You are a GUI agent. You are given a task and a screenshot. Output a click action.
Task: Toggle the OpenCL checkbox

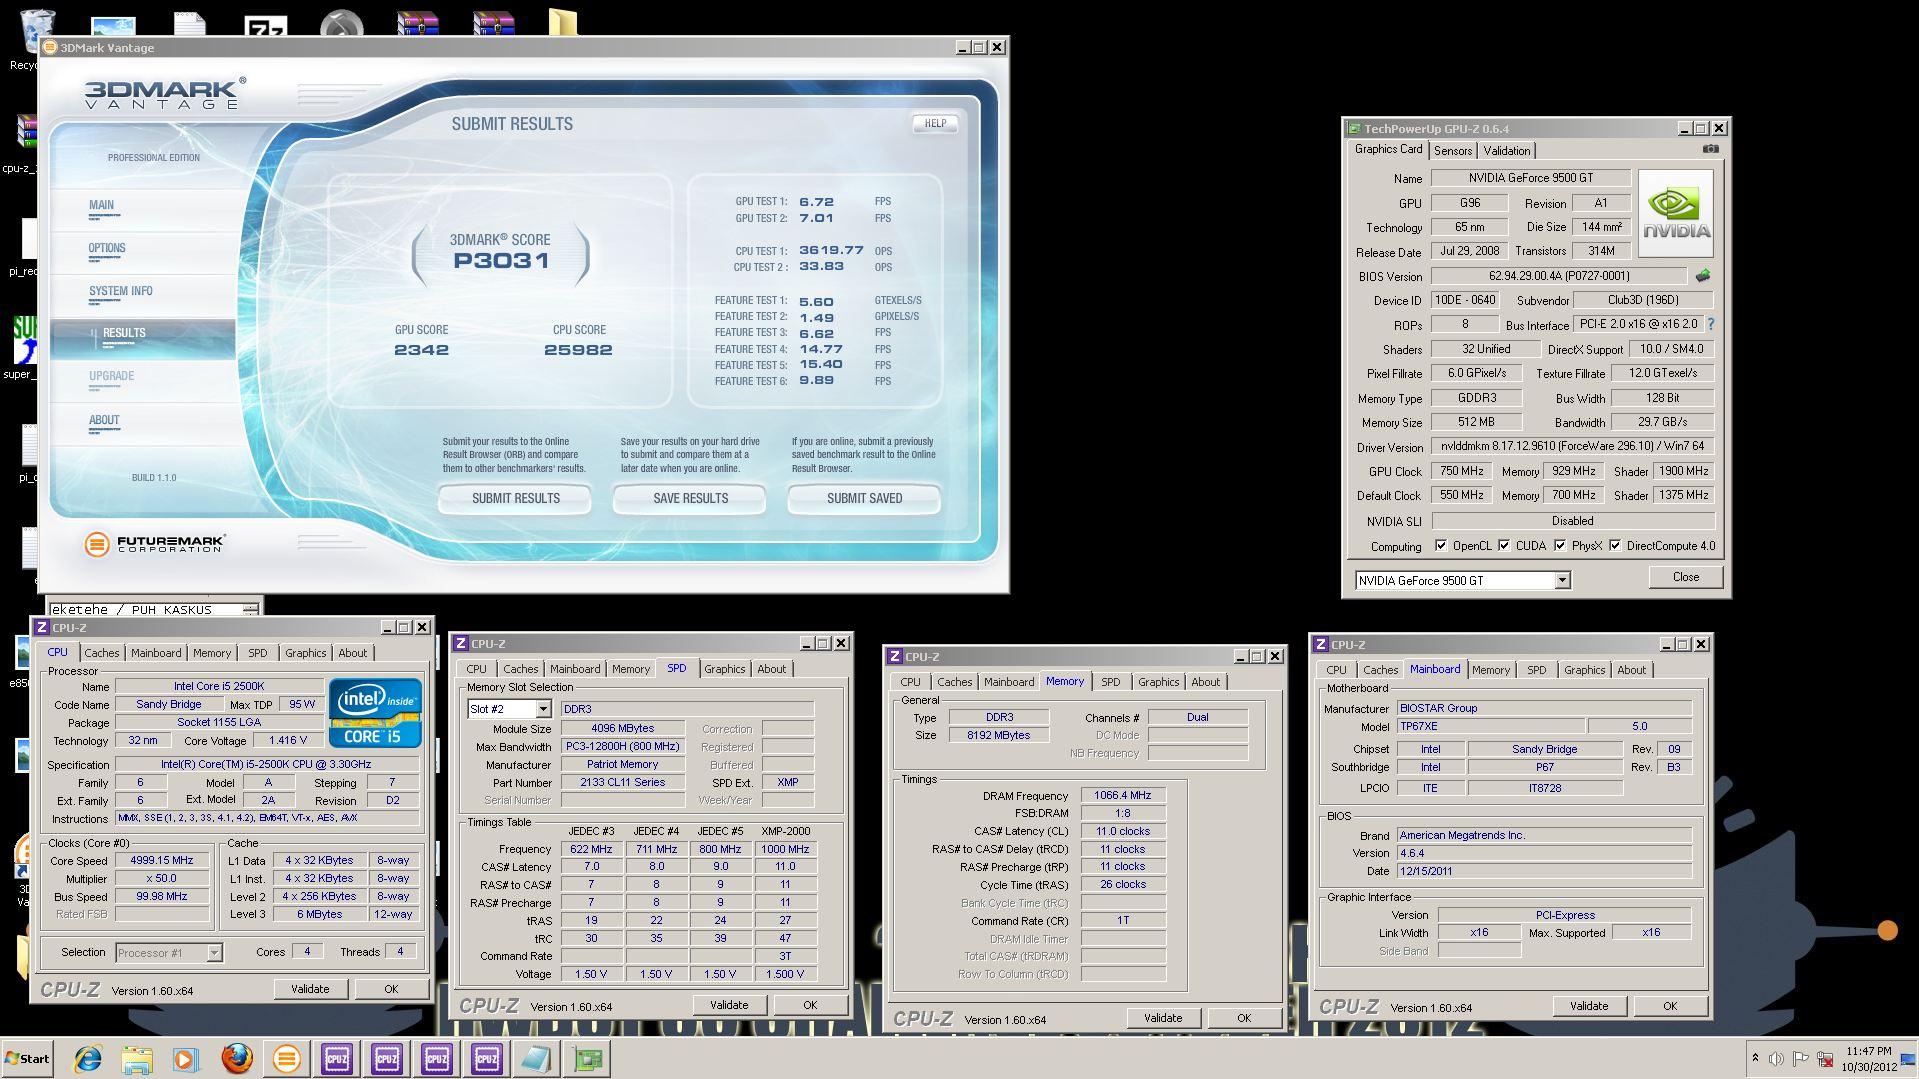click(1441, 546)
